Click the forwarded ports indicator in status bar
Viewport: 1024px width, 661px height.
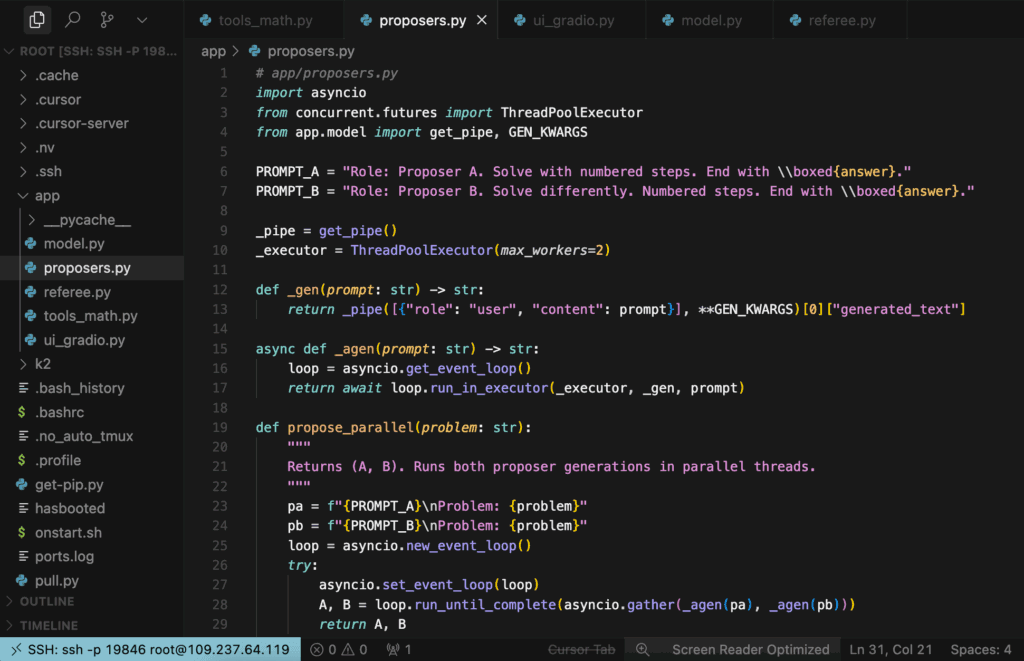tap(399, 649)
